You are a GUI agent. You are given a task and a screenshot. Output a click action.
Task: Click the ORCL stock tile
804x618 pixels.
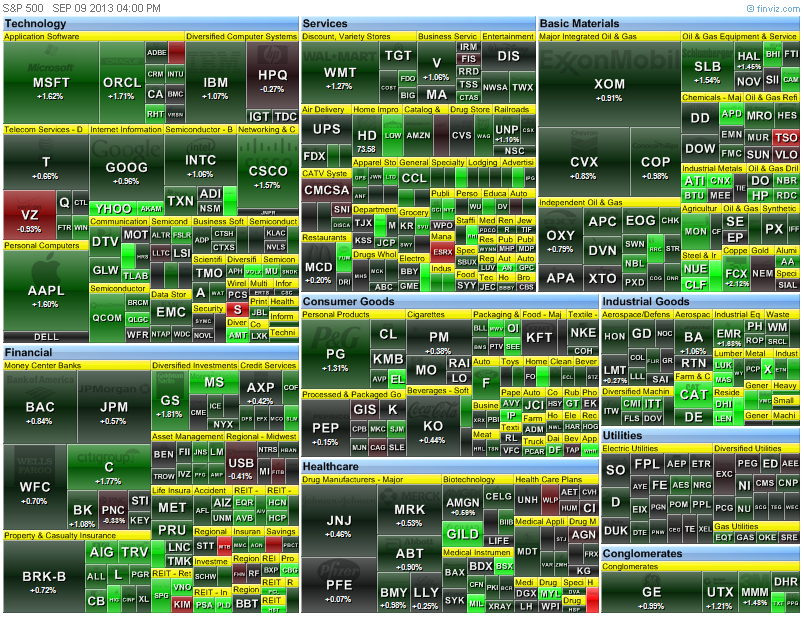click(122, 83)
